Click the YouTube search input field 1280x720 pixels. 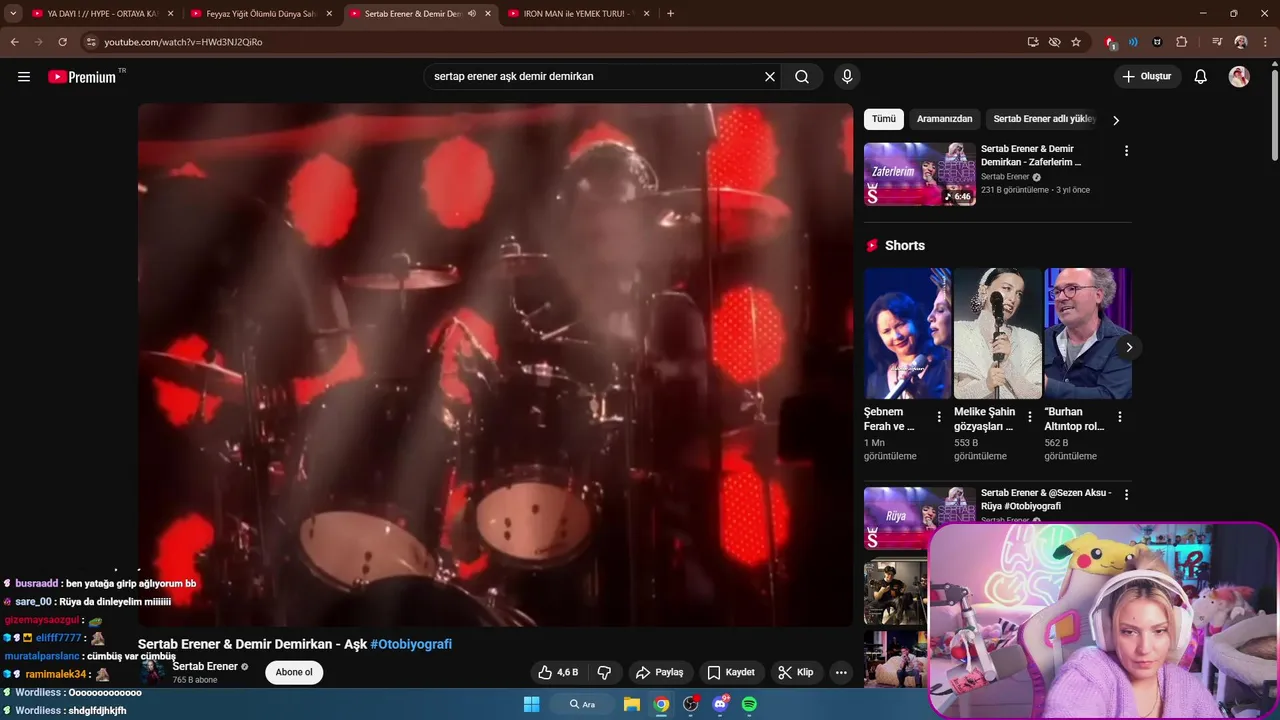click(x=595, y=77)
